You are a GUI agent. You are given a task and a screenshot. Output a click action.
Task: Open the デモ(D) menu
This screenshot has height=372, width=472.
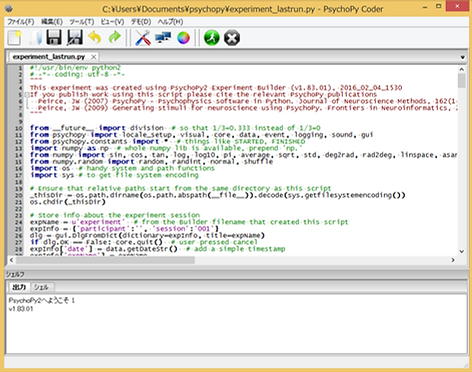pos(141,22)
